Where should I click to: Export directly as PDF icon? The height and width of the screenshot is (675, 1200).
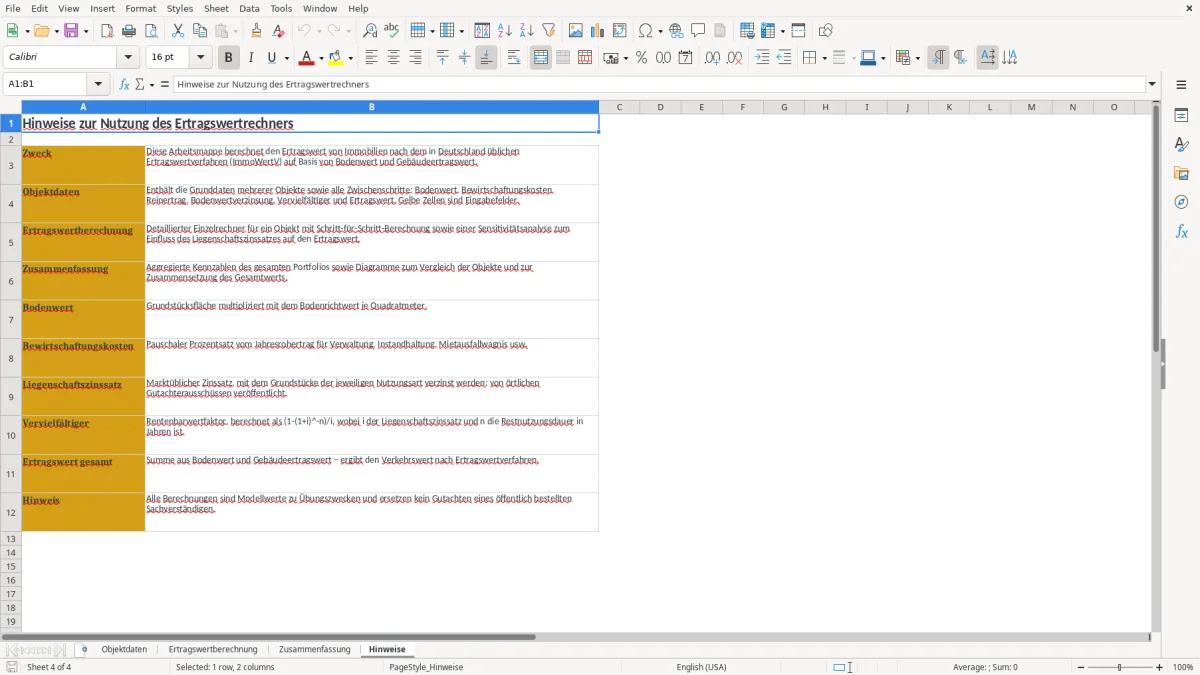(107, 31)
